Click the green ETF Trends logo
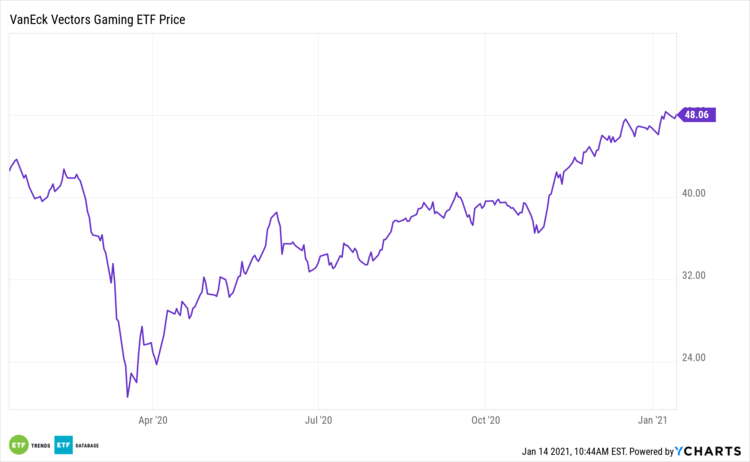 pos(18,444)
